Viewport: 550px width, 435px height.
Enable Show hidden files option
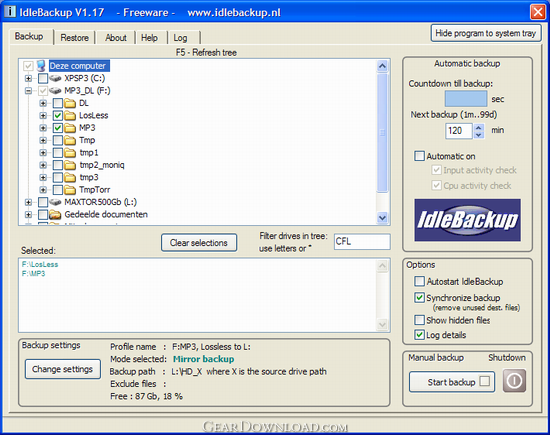pos(420,320)
